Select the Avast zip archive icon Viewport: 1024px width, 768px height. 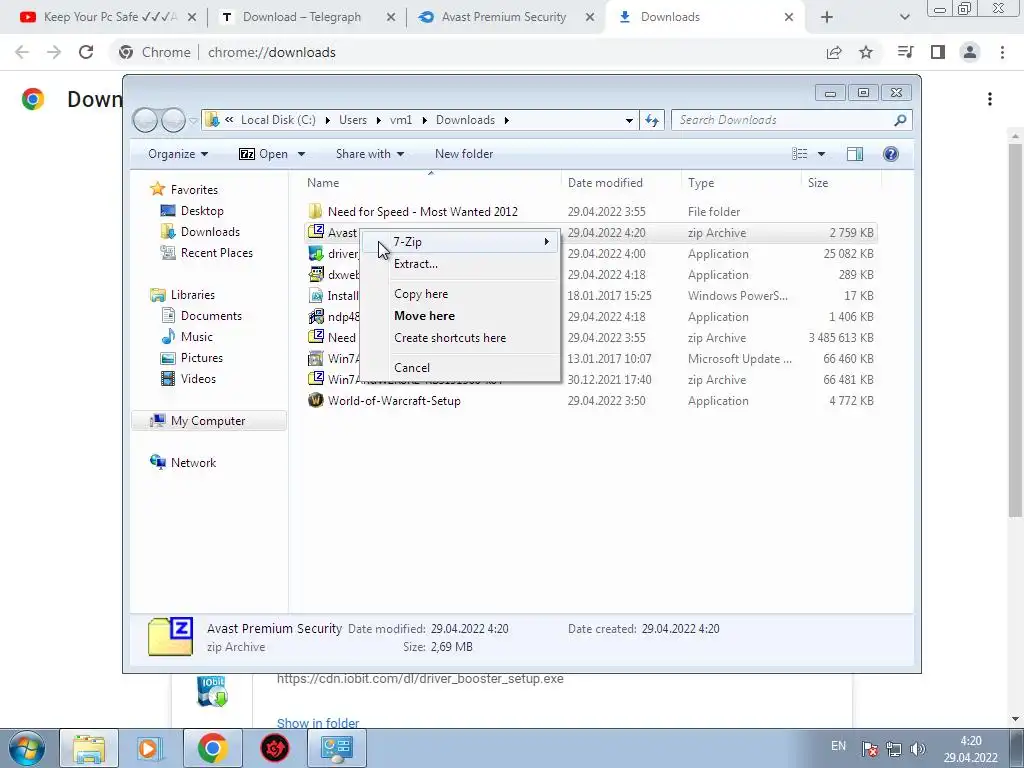point(316,232)
